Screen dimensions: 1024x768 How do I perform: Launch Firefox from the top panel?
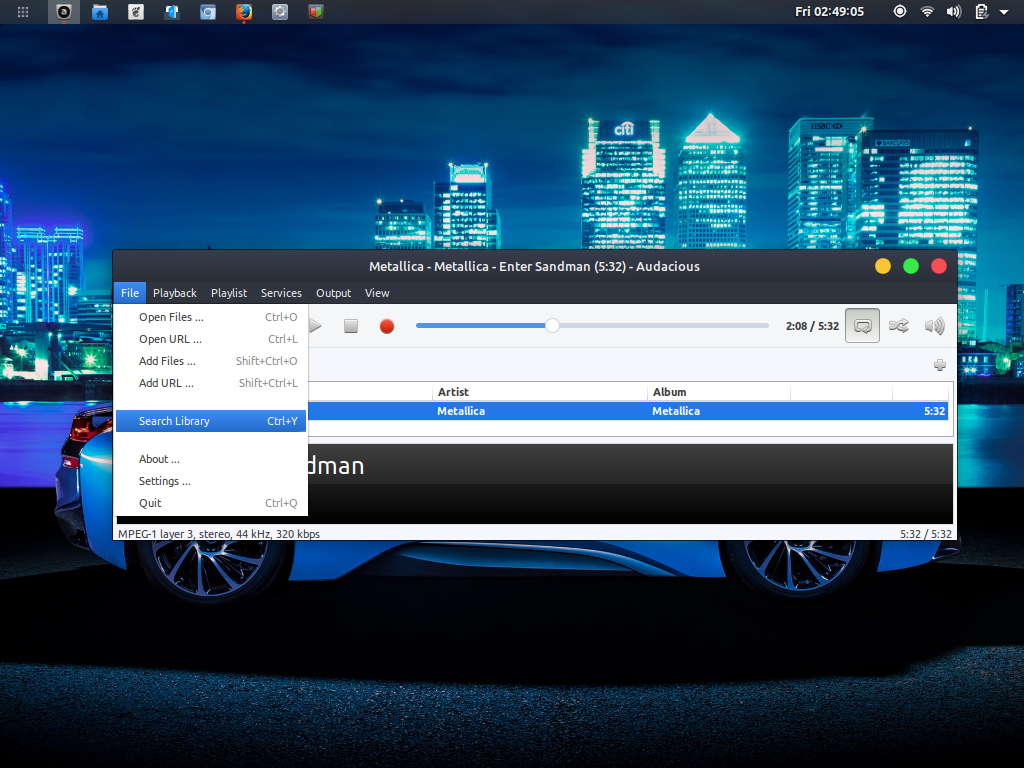[x=244, y=12]
